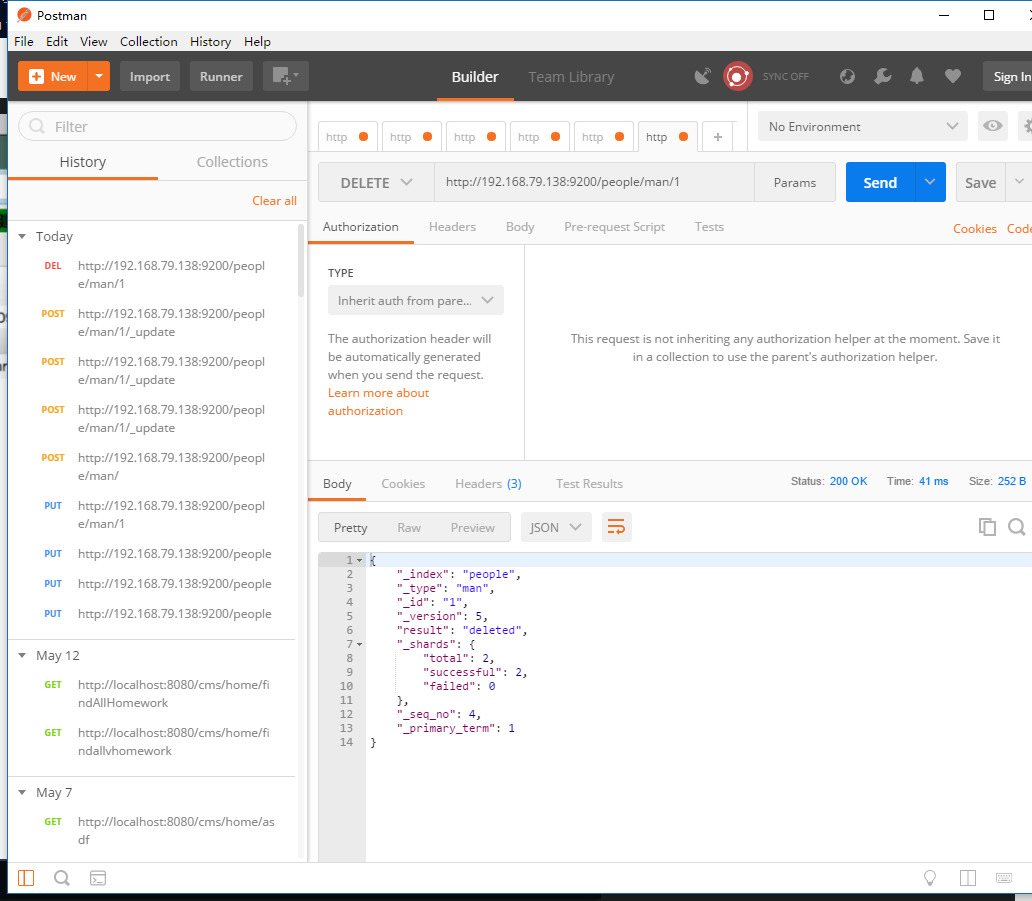Screen dimensions: 1032x901
Task: Open the No Environment dropdown
Action: (863, 127)
